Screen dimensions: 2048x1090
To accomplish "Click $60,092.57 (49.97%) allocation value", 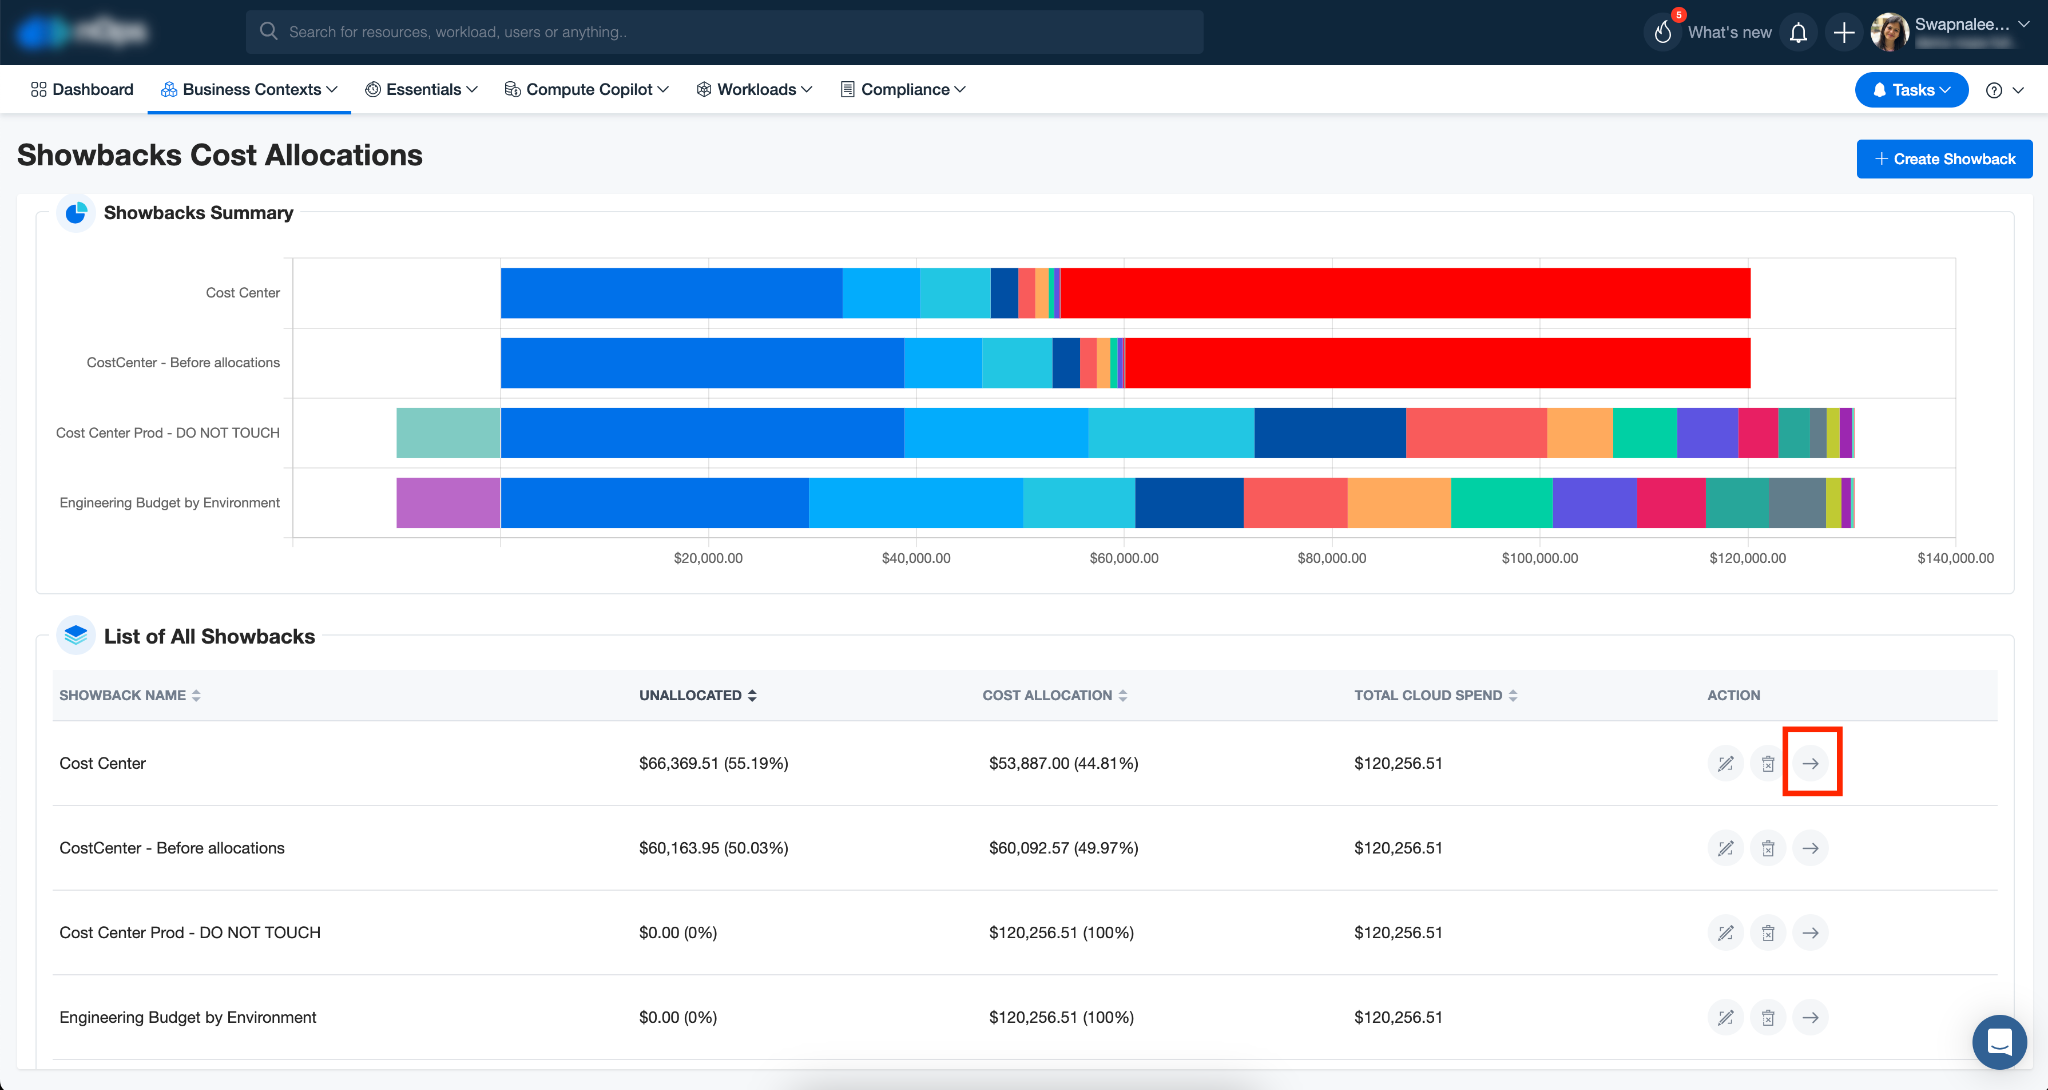I will (1064, 848).
